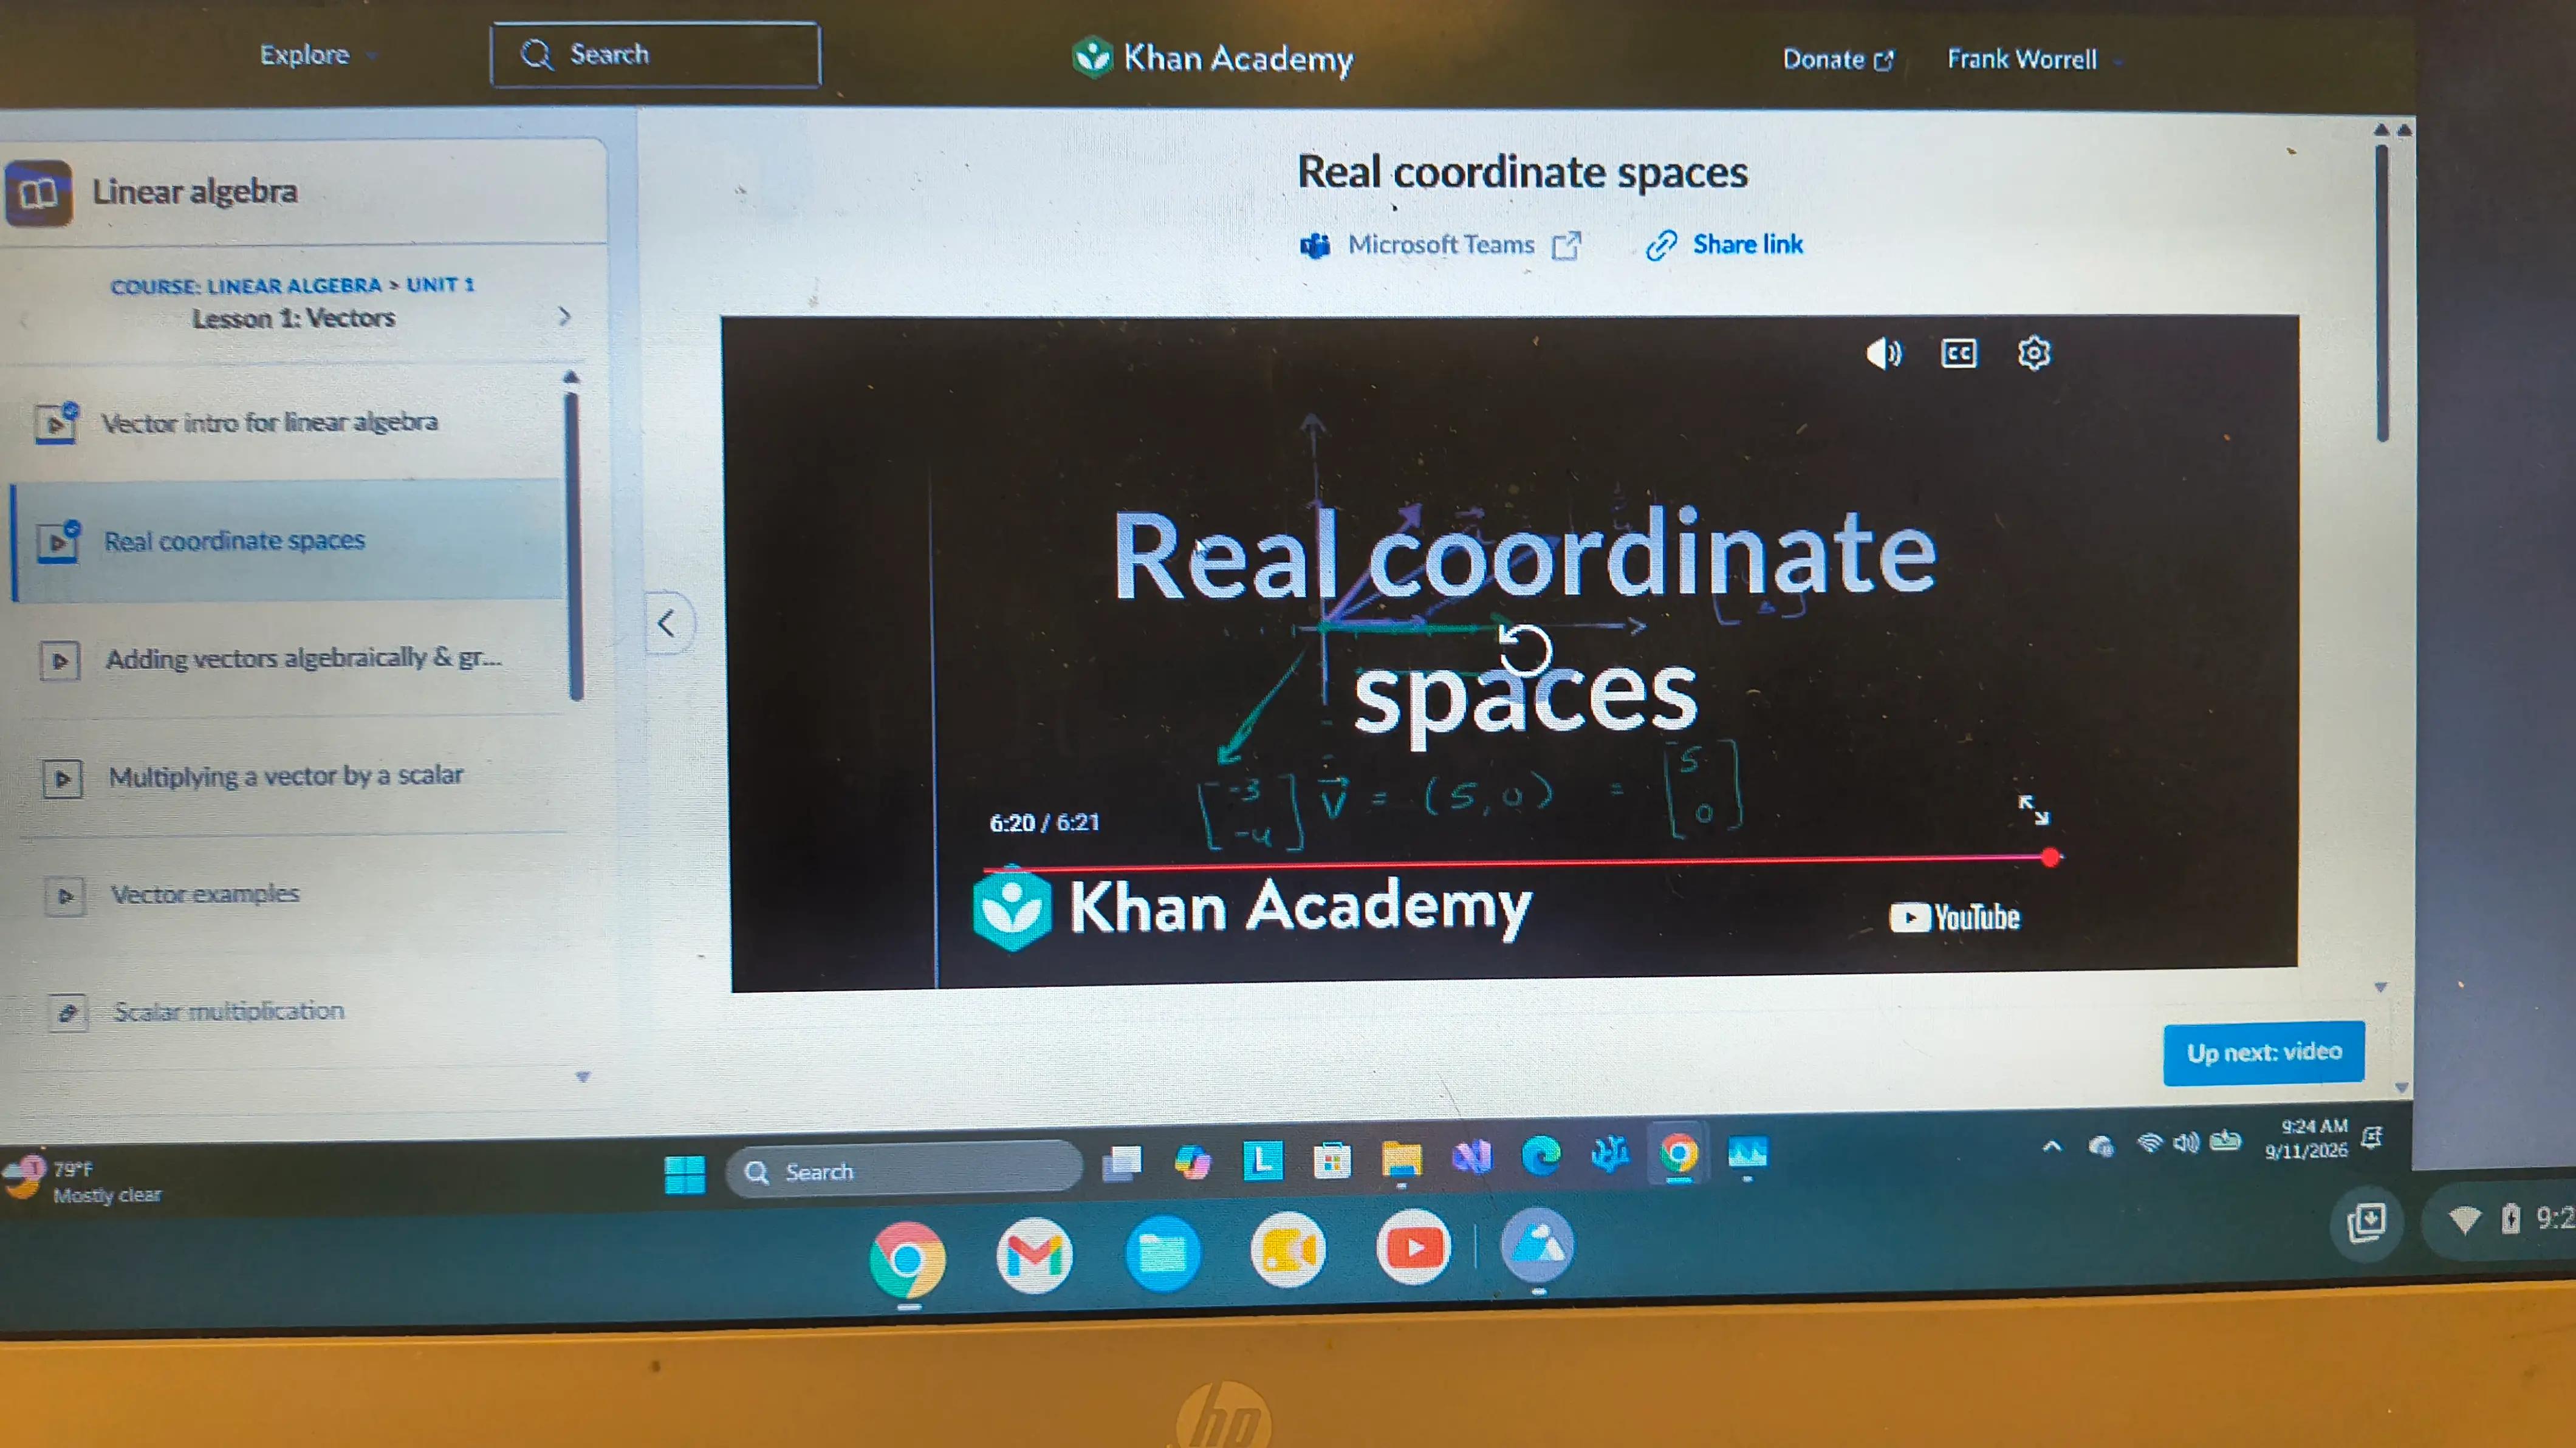Open the Frank Worrell account menu
The image size is (2576, 1448).
pyautogui.click(x=2034, y=59)
